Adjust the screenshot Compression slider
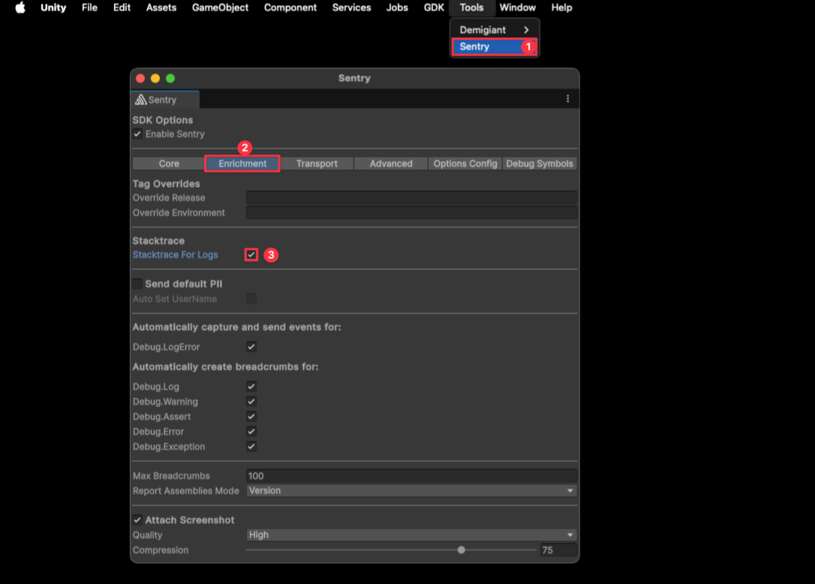The image size is (815, 584). coord(461,549)
